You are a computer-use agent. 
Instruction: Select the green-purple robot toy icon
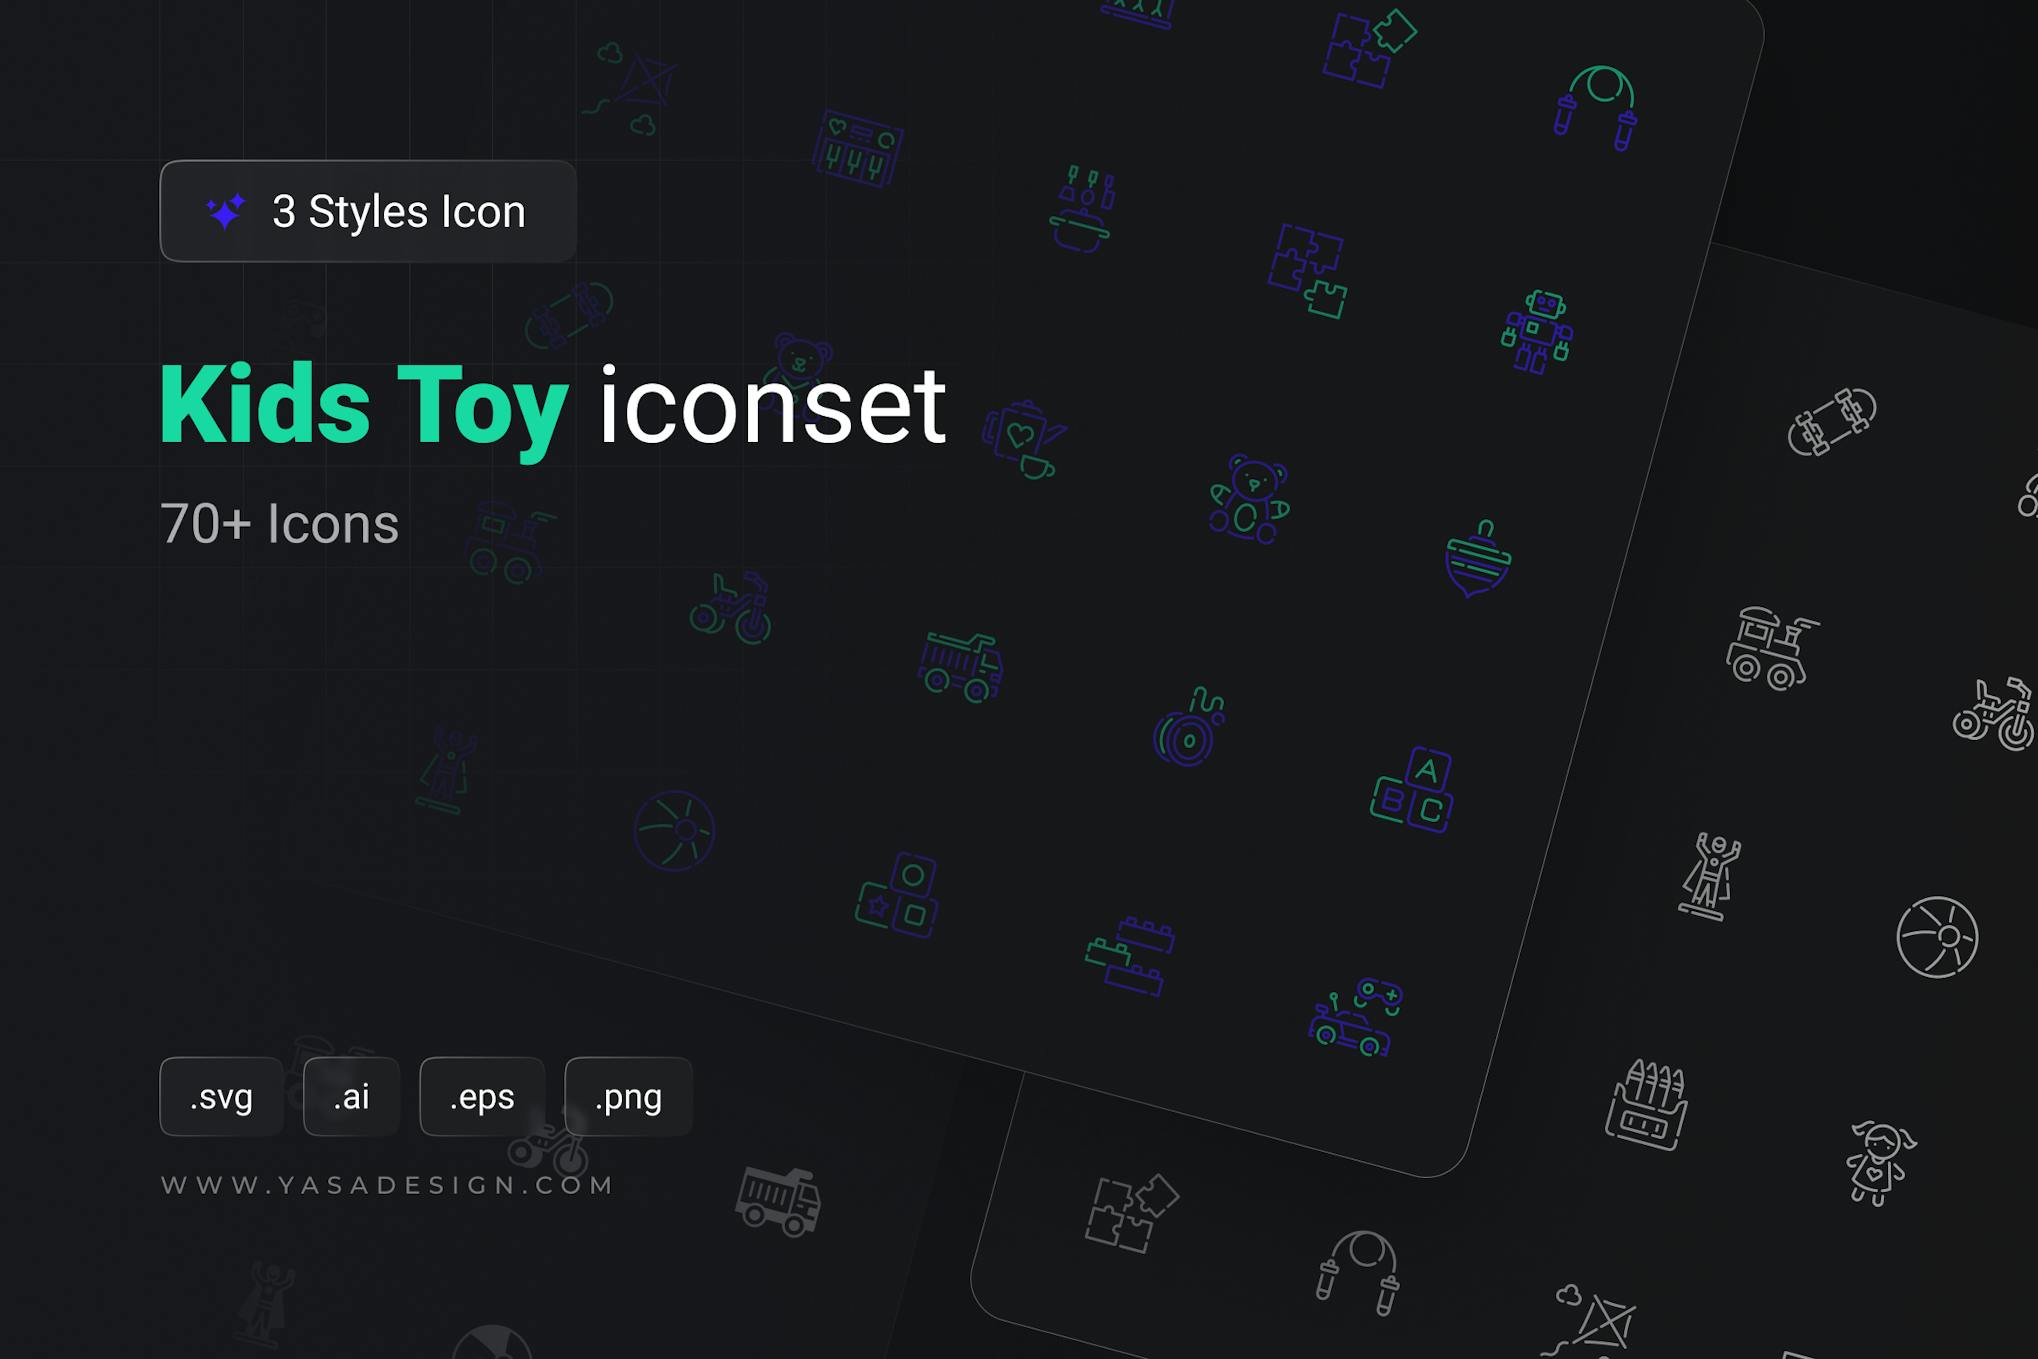pyautogui.click(x=1537, y=332)
